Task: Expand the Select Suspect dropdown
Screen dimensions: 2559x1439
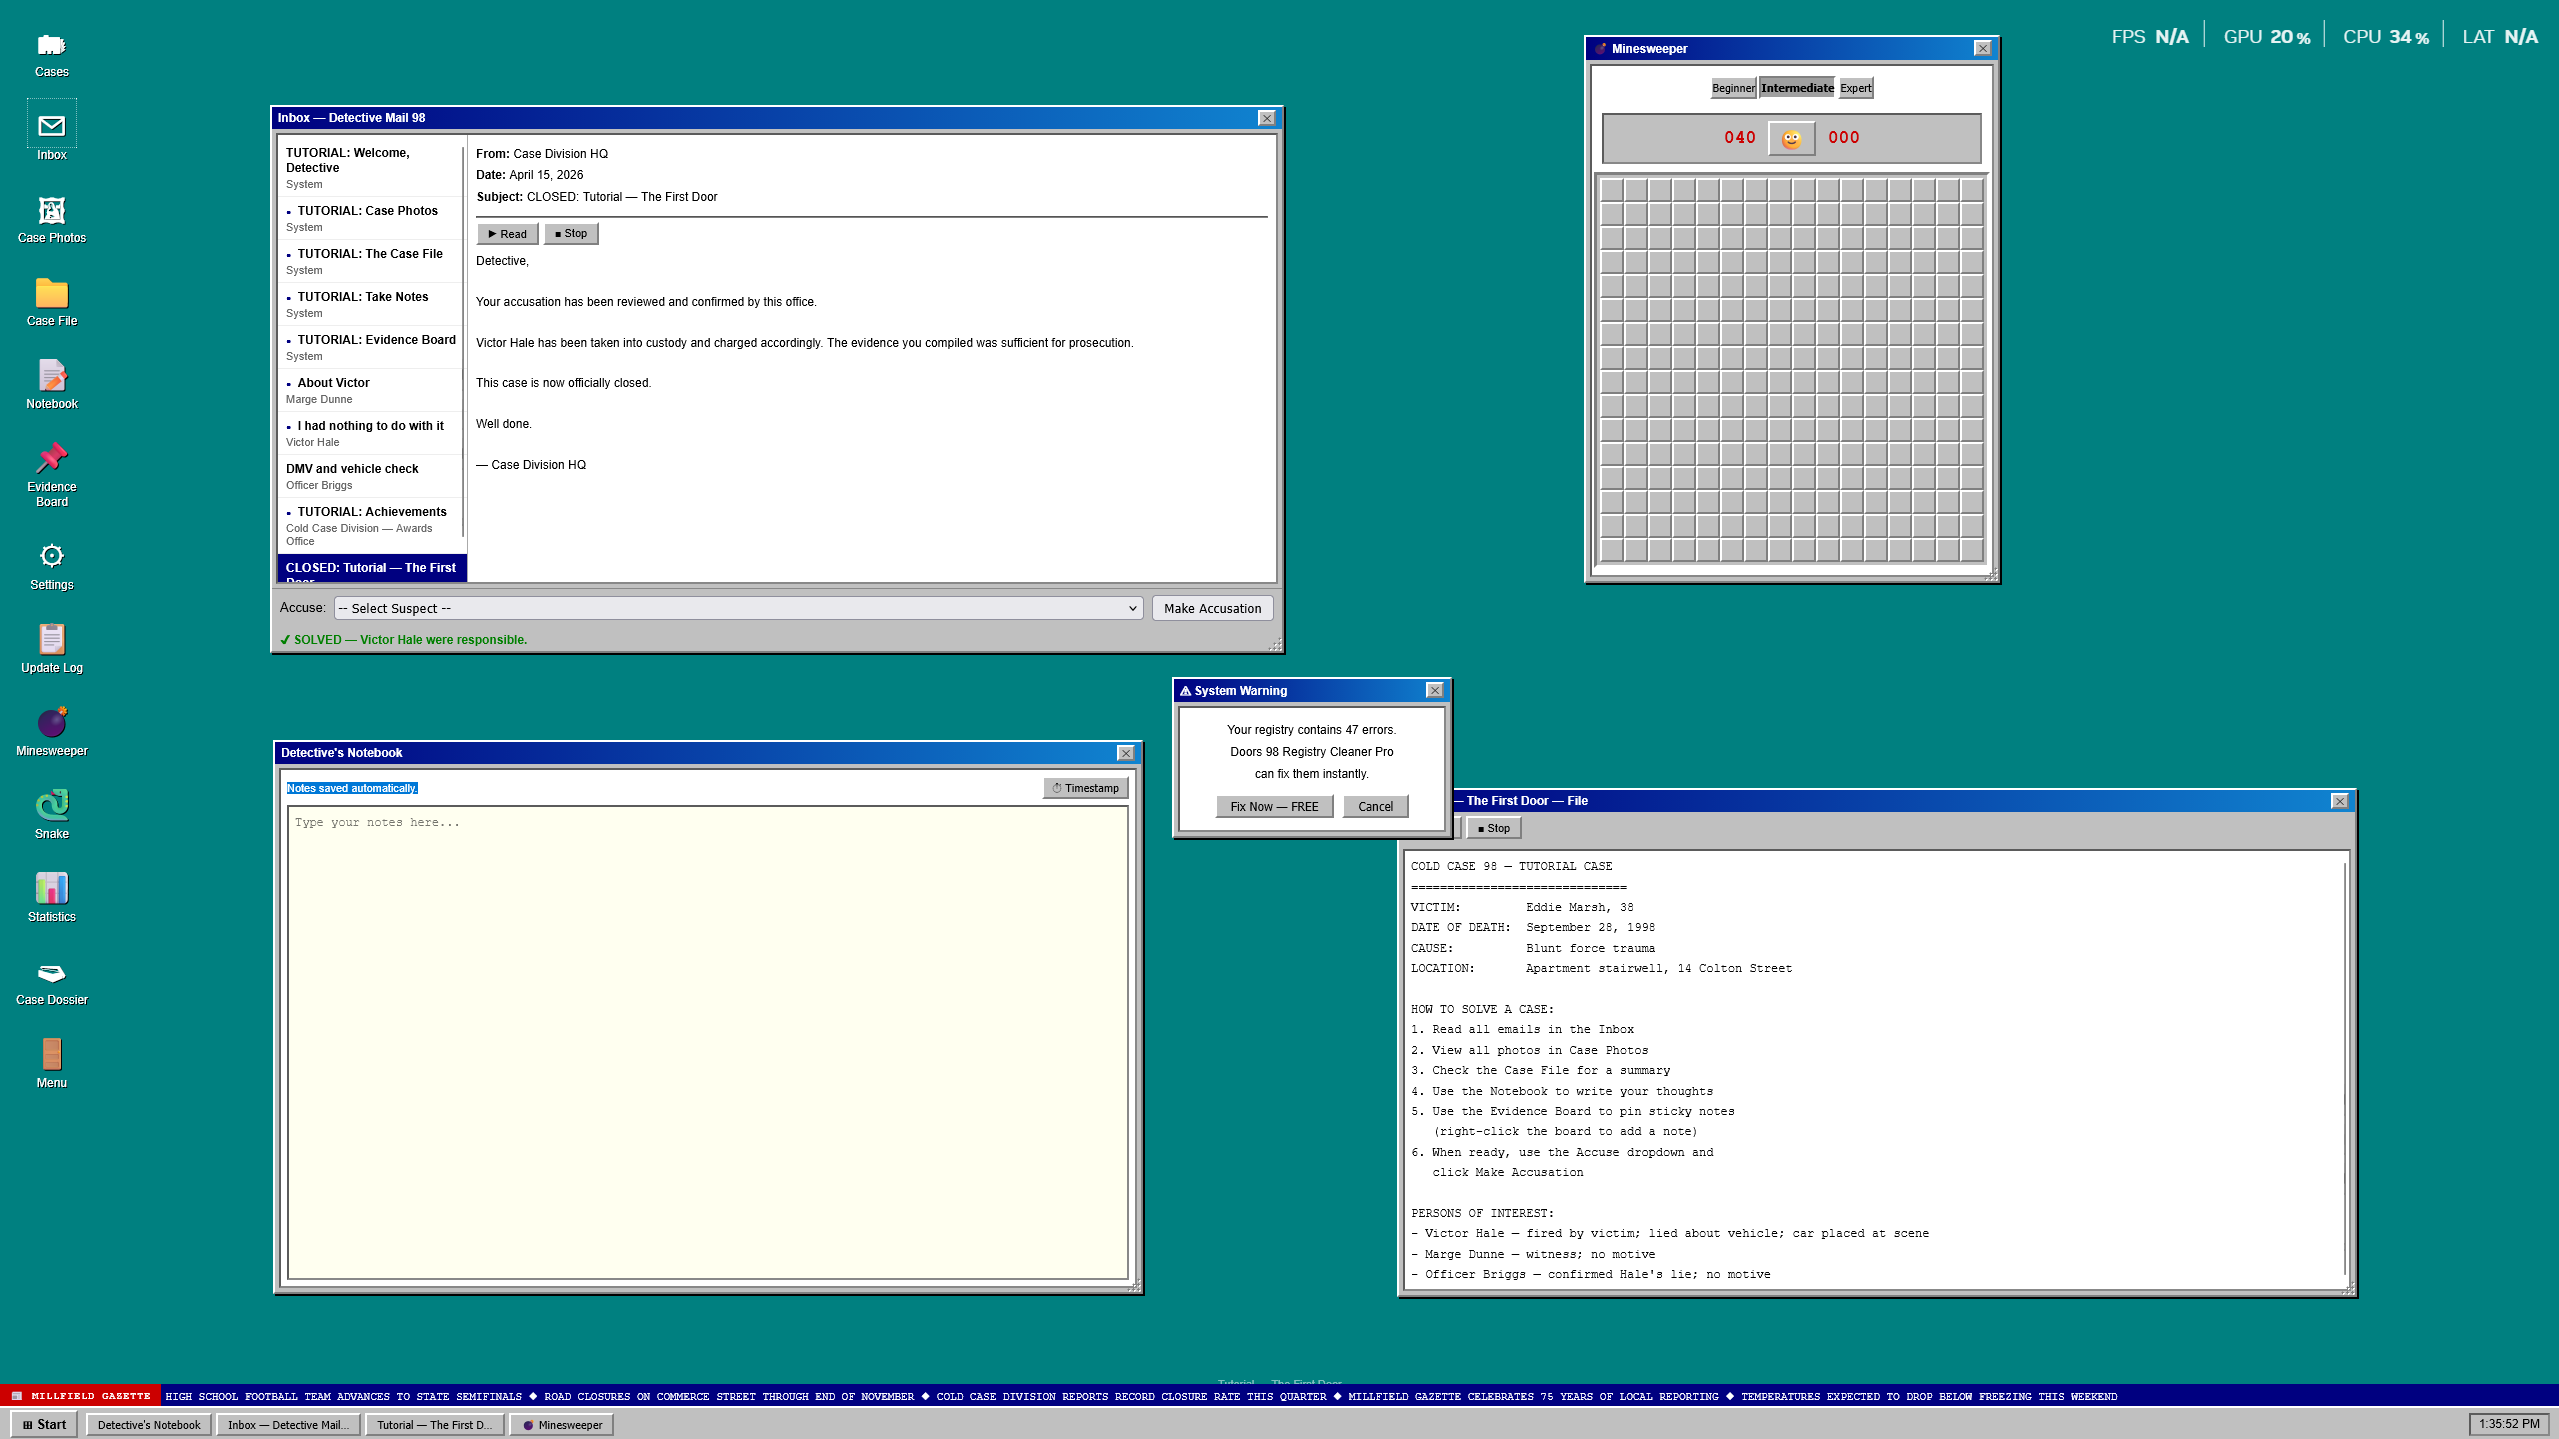Action: [x=738, y=608]
